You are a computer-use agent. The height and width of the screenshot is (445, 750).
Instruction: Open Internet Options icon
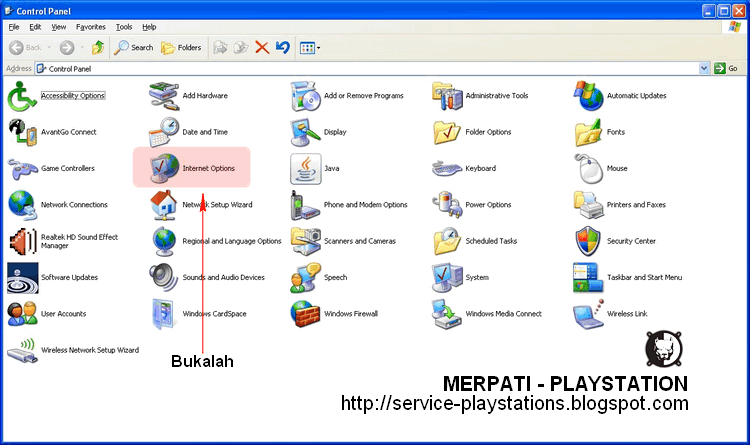tap(164, 168)
